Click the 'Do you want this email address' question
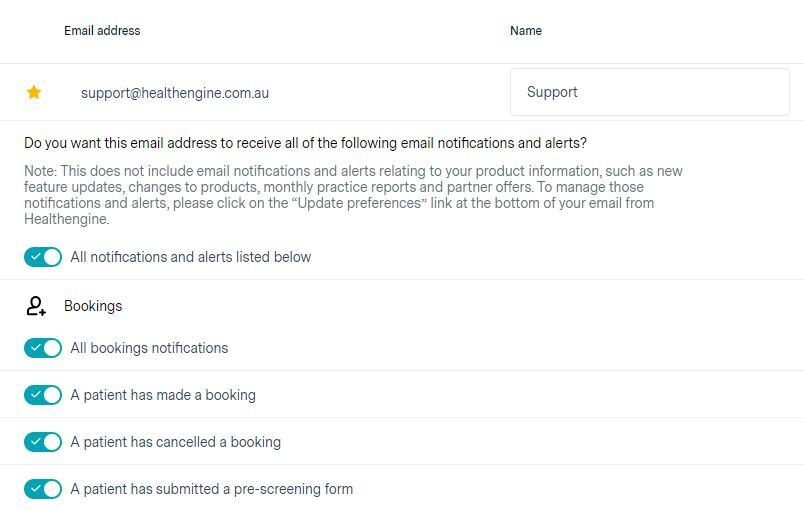804x511 pixels. [x=305, y=143]
